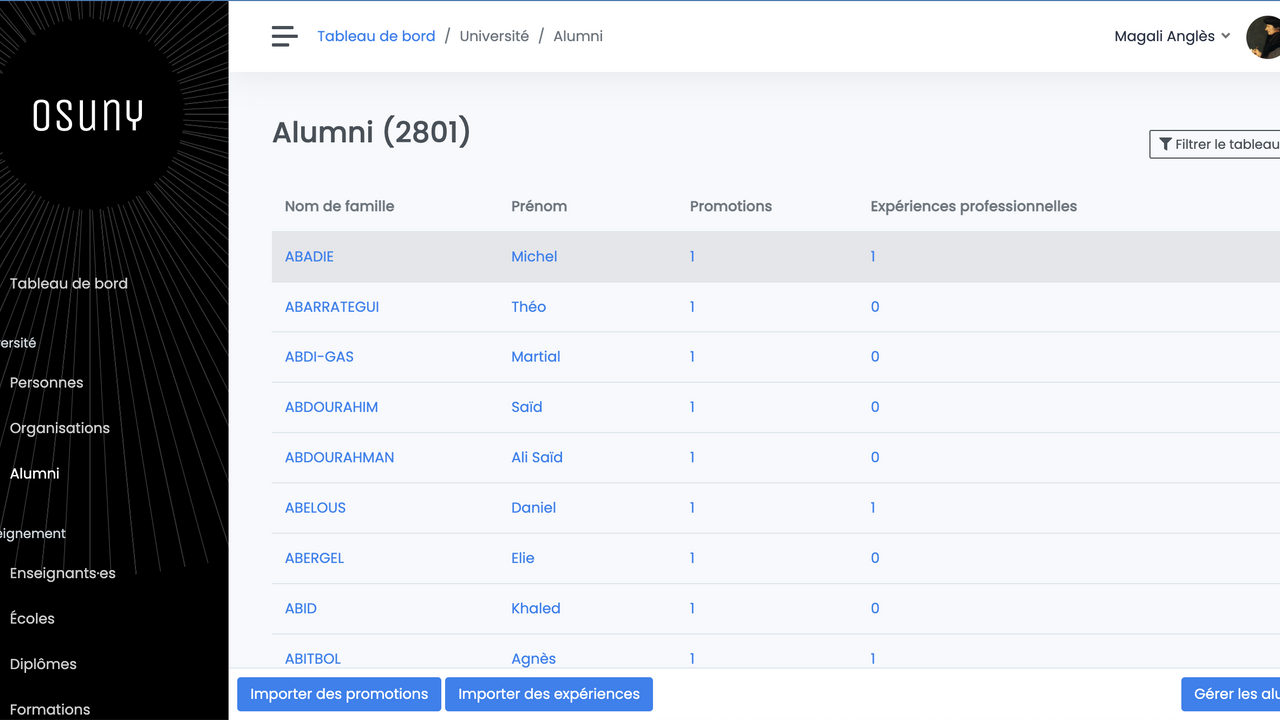The image size is (1280, 720).
Task: Open the sidebar with the hamburger icon
Action: (x=284, y=36)
